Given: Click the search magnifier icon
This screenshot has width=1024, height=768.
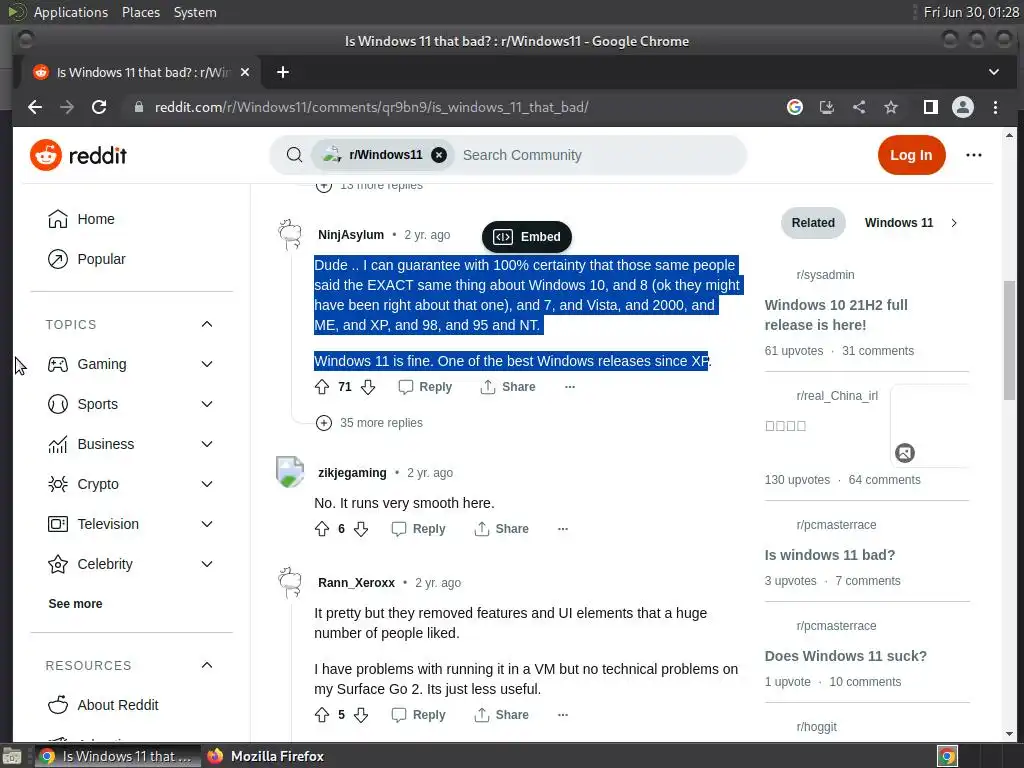Looking at the screenshot, I should click(295, 155).
